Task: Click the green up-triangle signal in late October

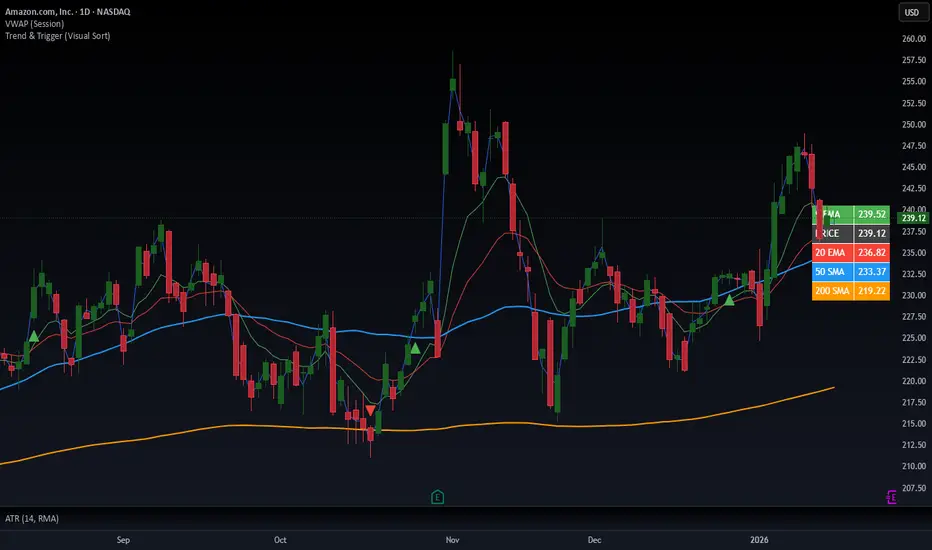Action: pyautogui.click(x=415, y=348)
